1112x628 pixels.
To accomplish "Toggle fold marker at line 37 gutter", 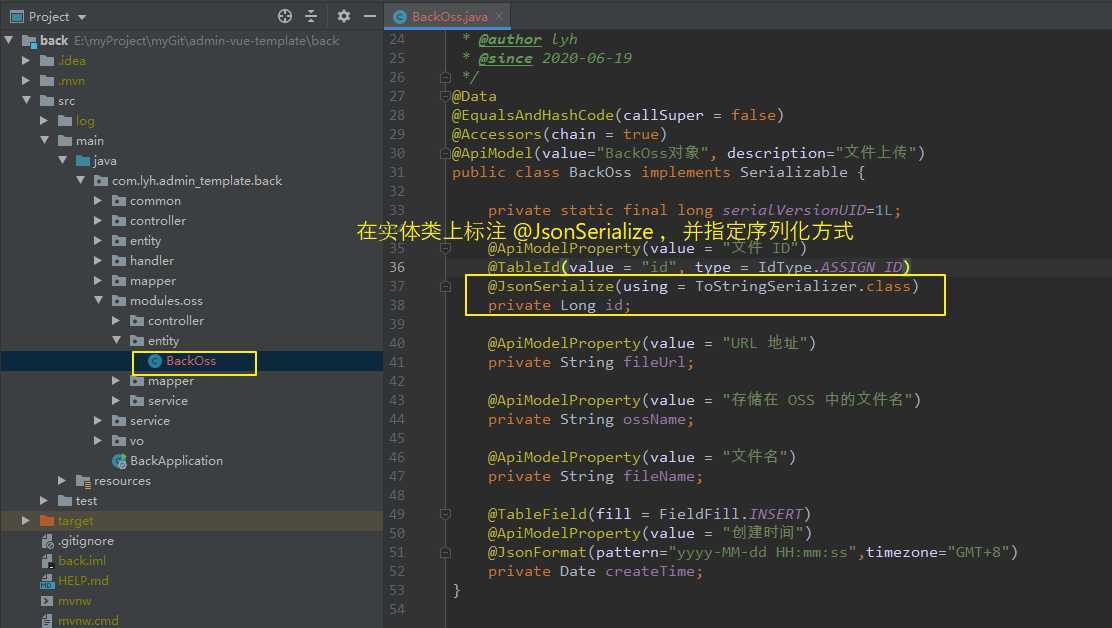I will [x=445, y=286].
